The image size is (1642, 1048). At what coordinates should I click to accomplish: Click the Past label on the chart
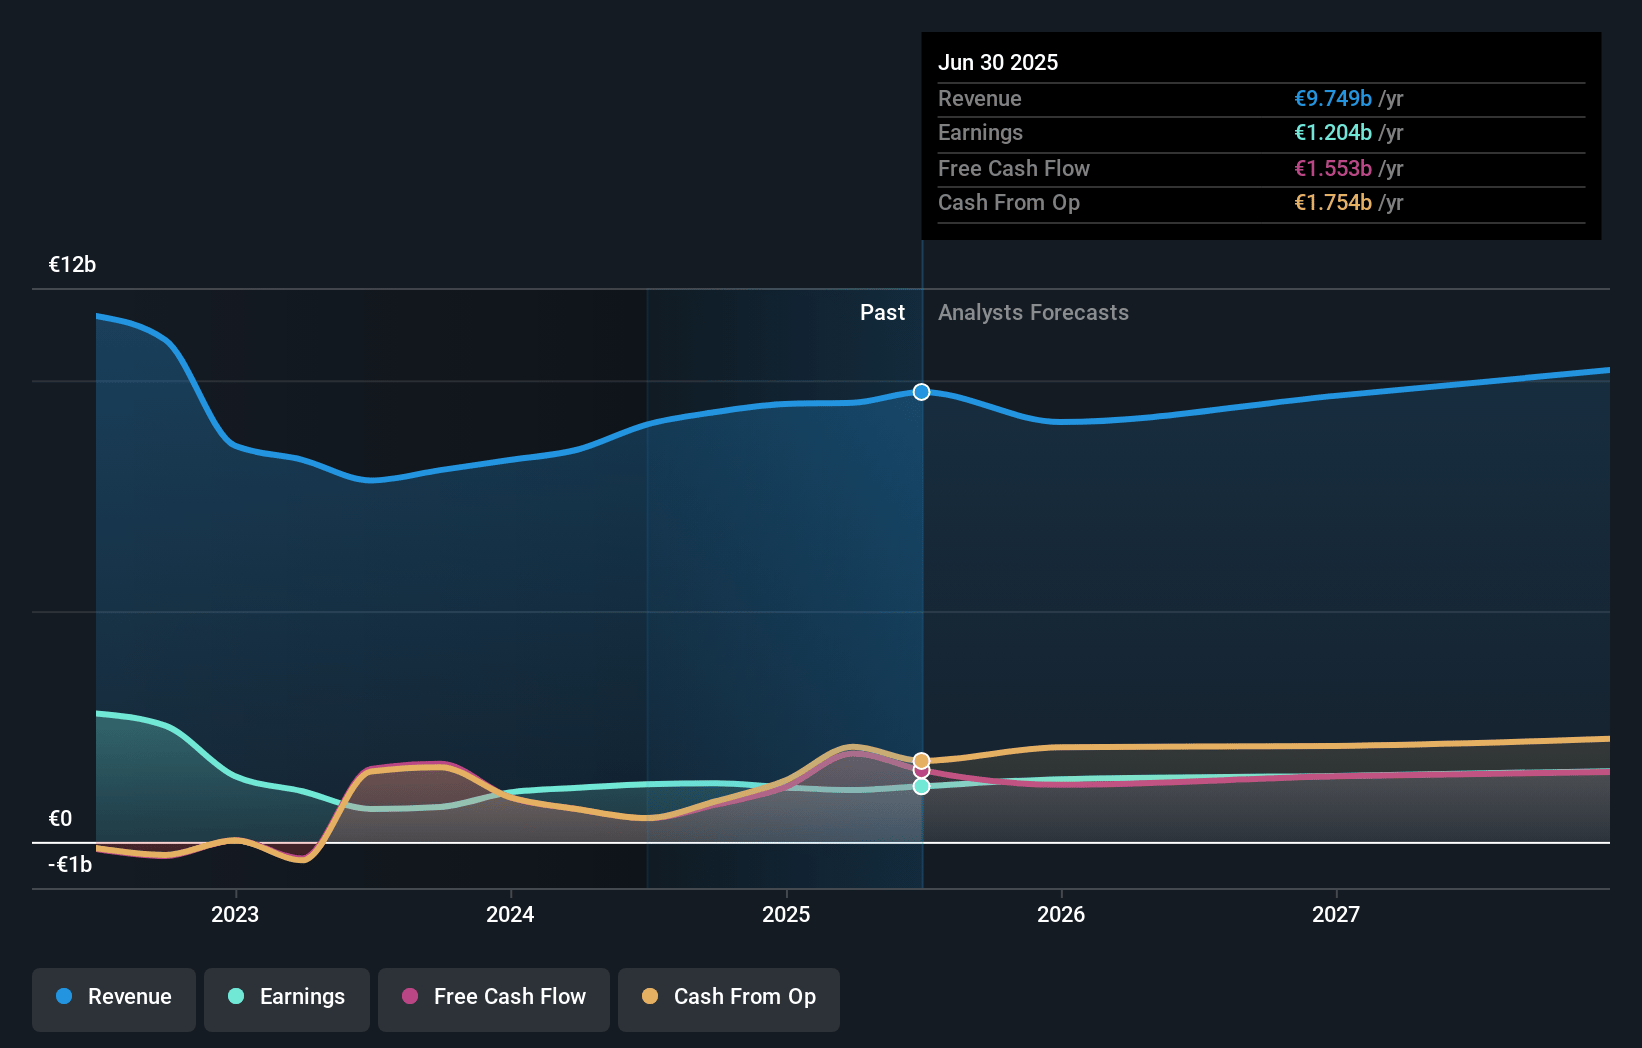pyautogui.click(x=882, y=313)
